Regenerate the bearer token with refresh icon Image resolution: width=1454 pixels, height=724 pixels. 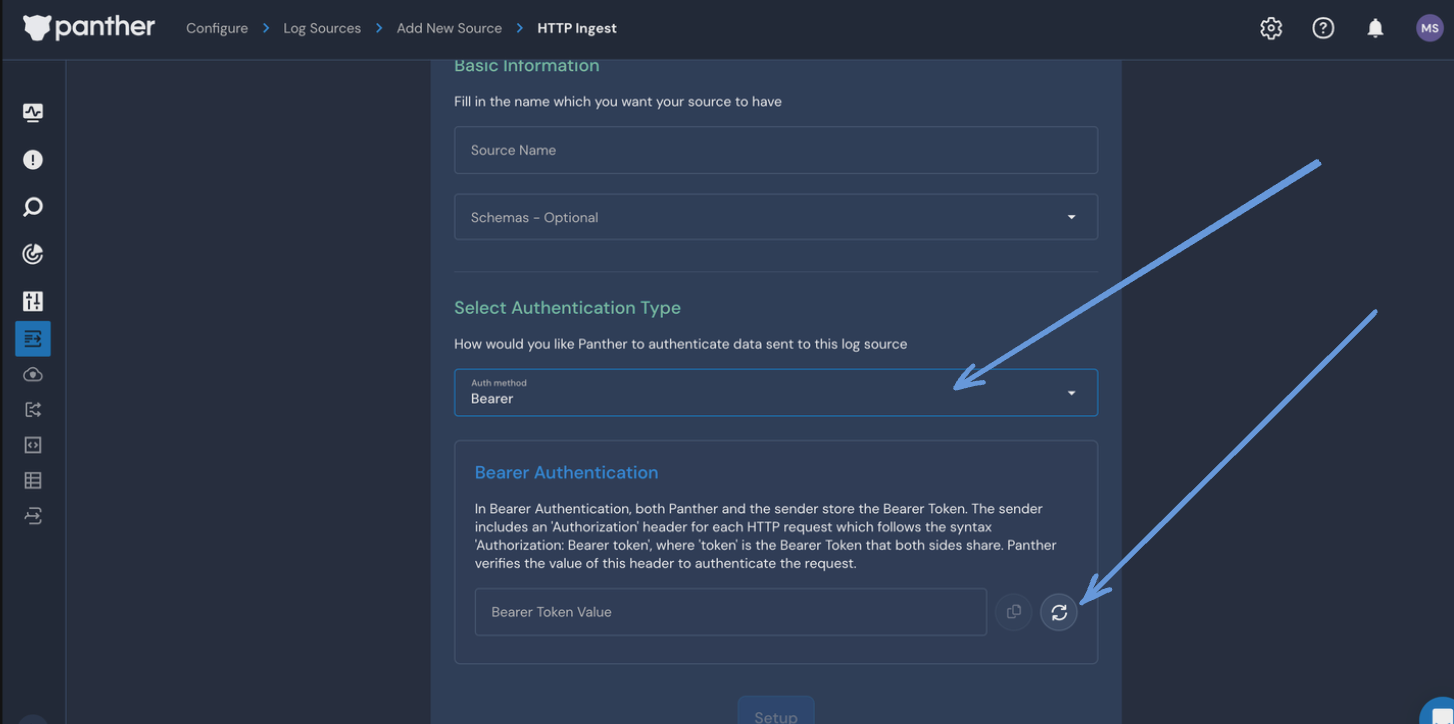[x=1059, y=612]
